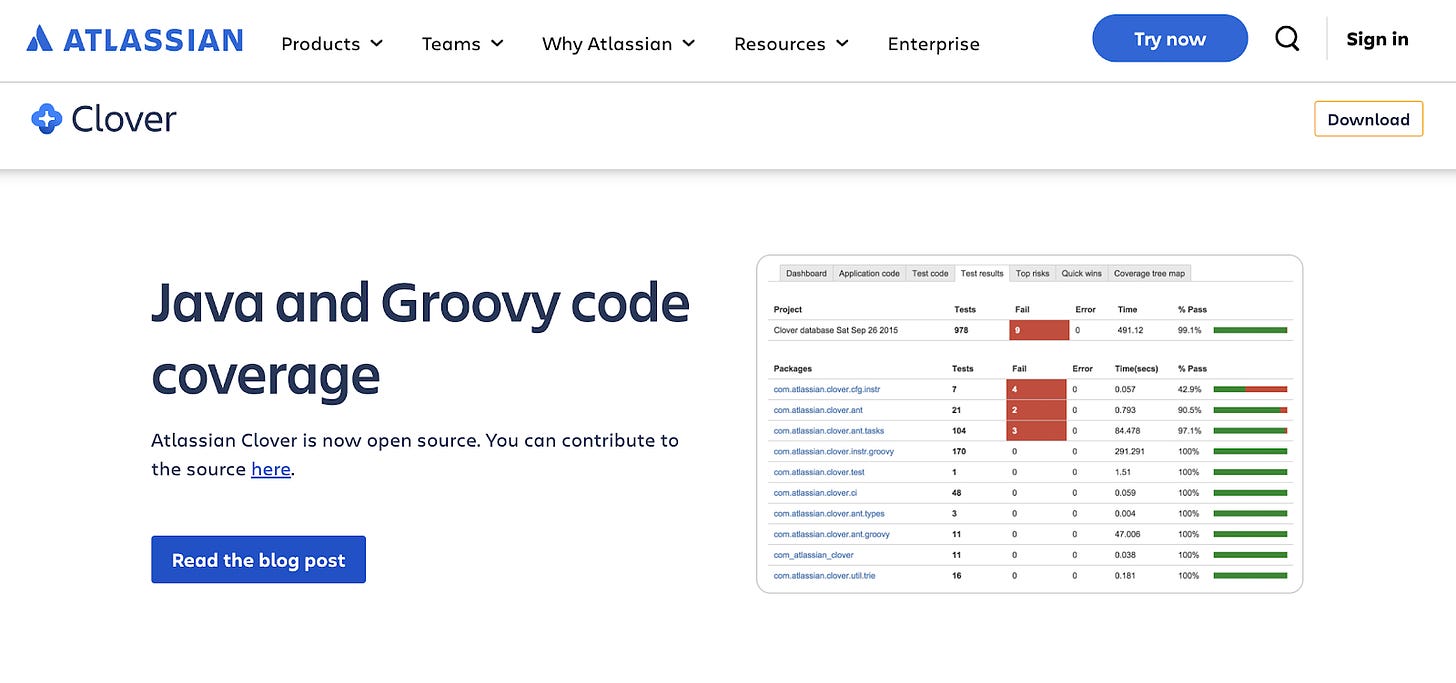Open the Resources dropdown menu

[791, 44]
